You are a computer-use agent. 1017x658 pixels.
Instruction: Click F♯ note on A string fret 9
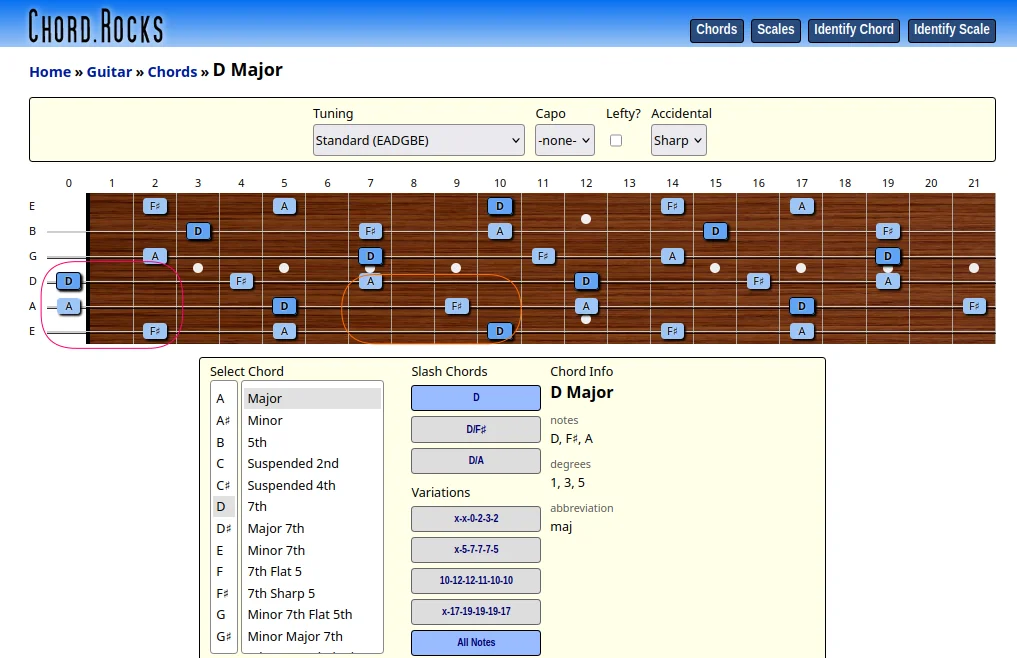pos(457,306)
